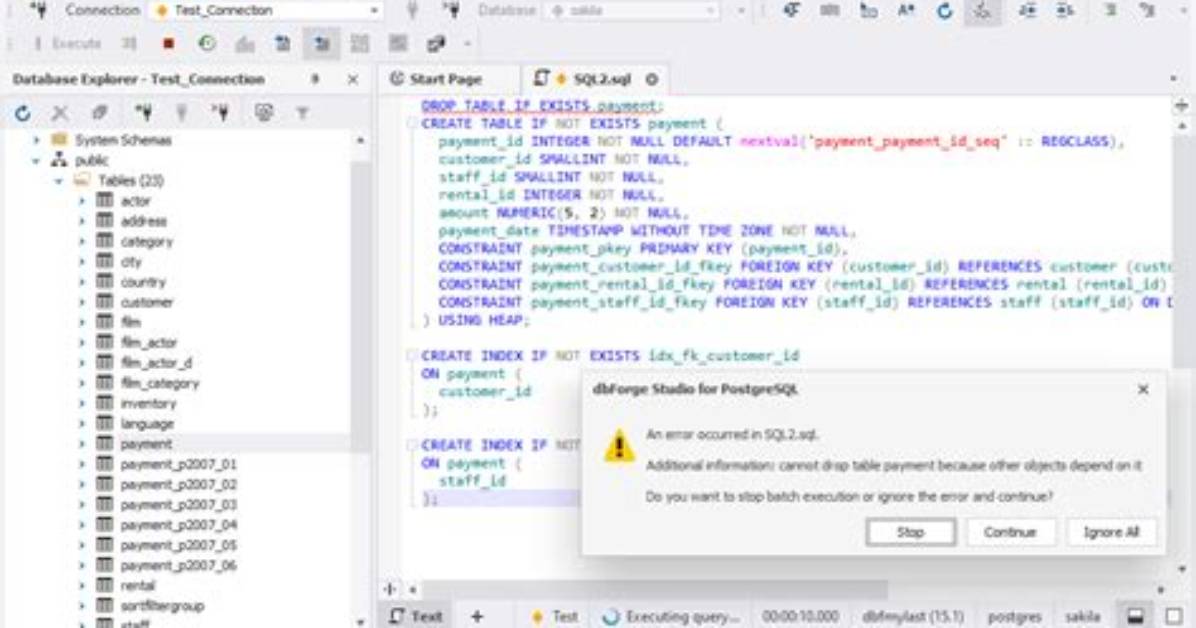Collapse the public schema node
Viewport: 1196px width, 628px height.
pos(36,160)
